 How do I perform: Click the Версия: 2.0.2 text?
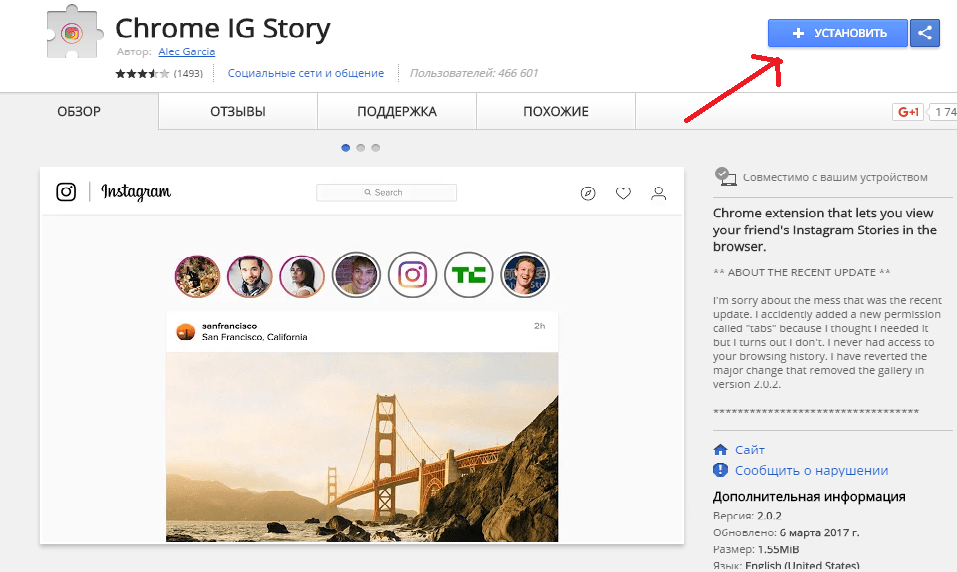(747, 516)
